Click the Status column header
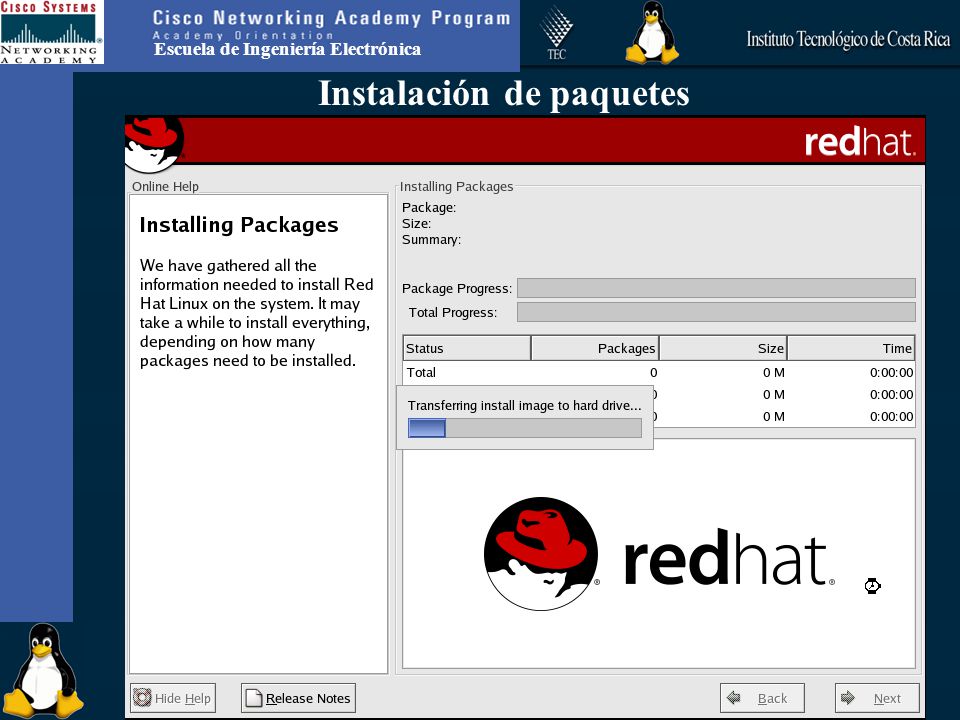Viewport: 960px width, 720px height. [467, 348]
